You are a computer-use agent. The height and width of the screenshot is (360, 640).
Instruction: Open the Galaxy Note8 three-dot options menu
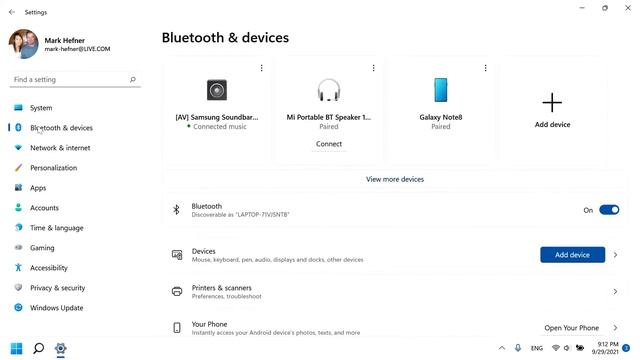[x=485, y=68]
